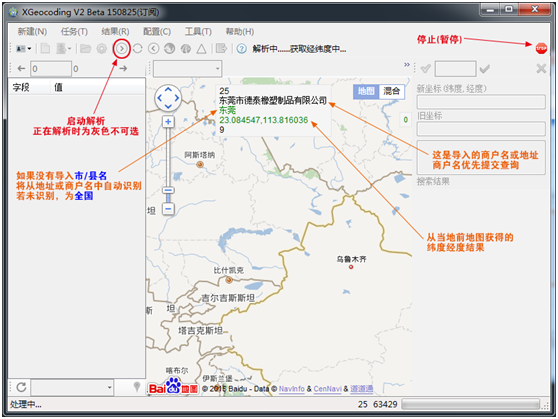
Task: Open the CenNavi link
Action: click(x=328, y=389)
